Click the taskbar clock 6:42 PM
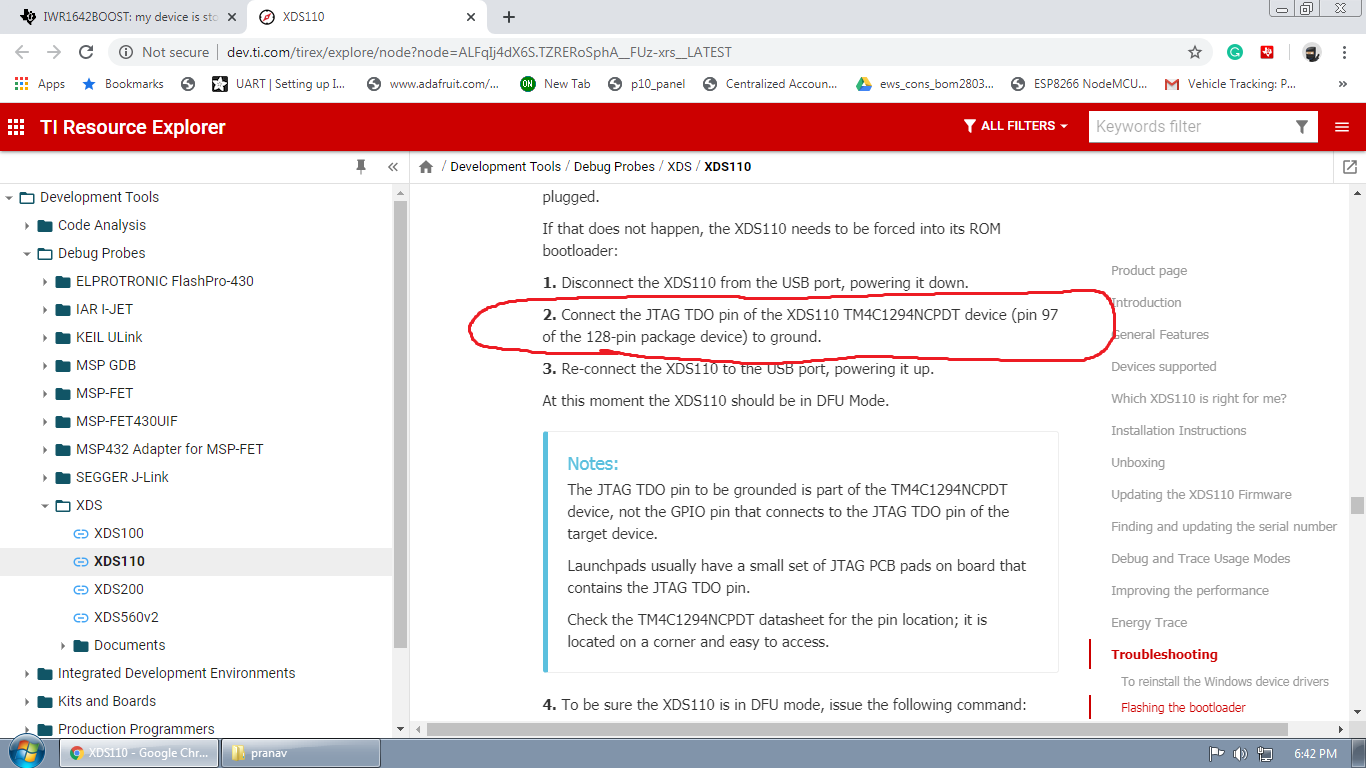Screen dimensions: 1366x768 [x=1315, y=753]
